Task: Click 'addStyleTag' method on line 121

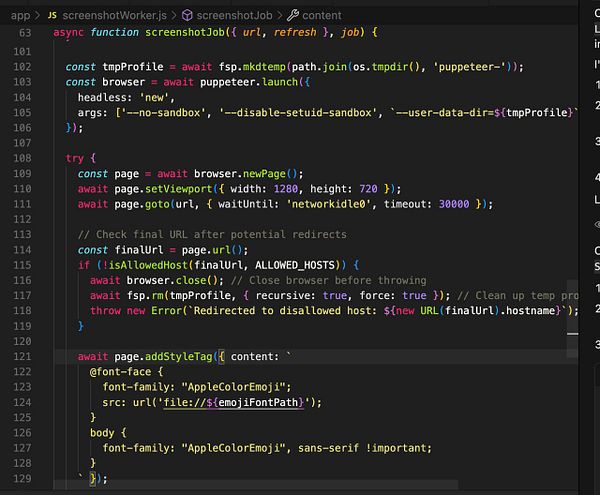Action: tap(178, 356)
